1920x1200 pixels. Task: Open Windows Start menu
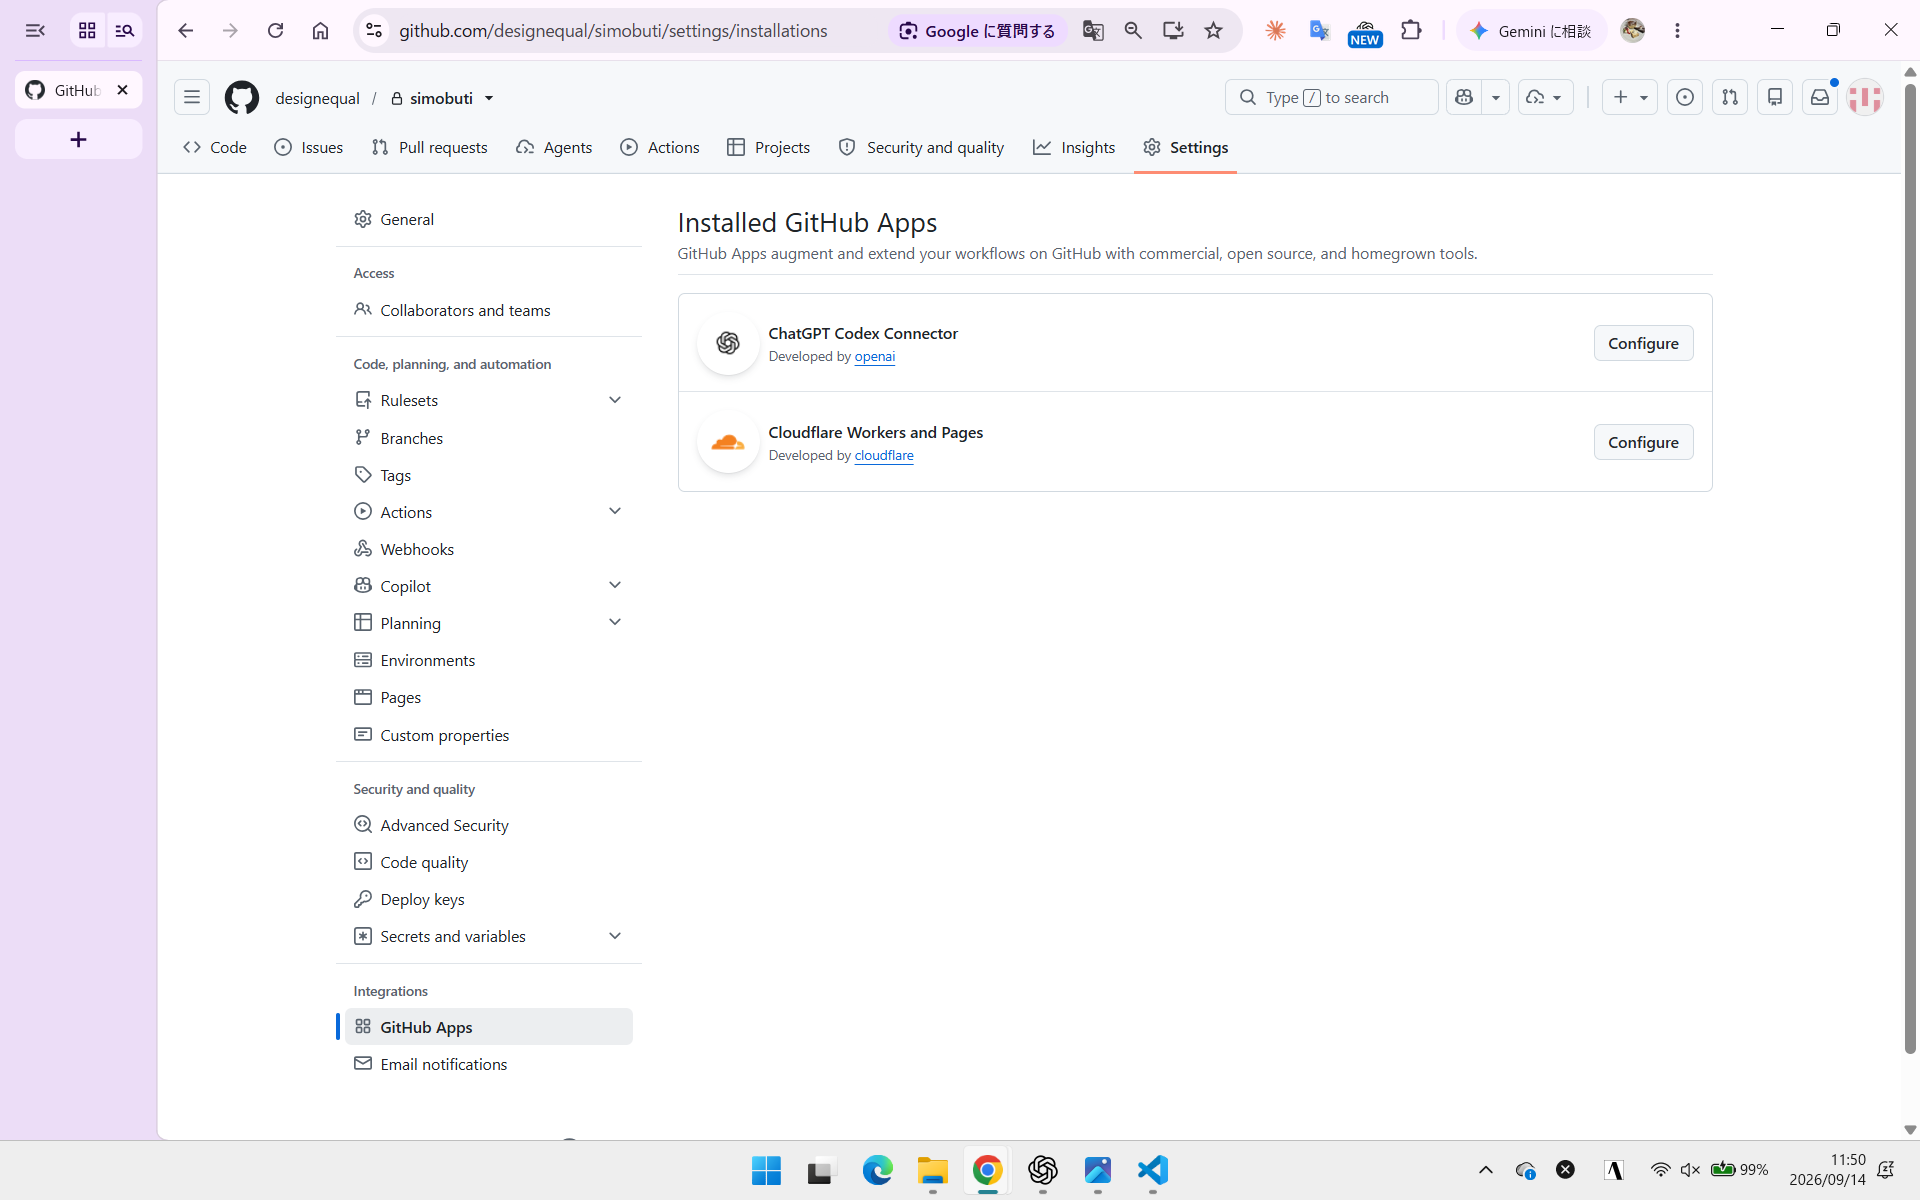(766, 1170)
